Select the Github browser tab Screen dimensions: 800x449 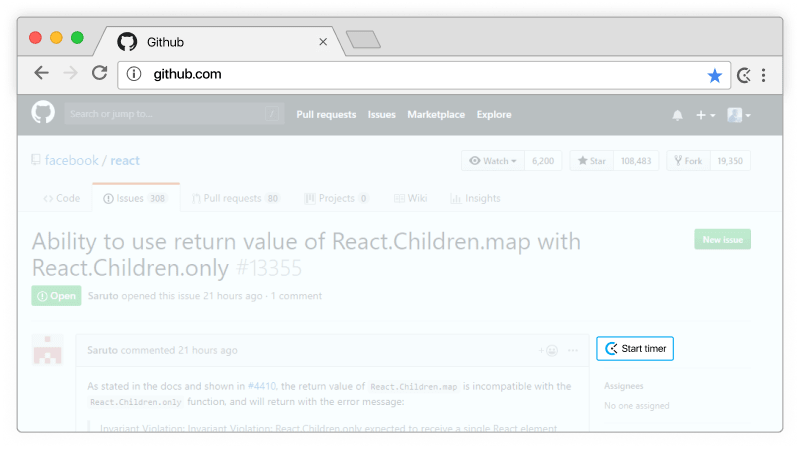pyautogui.click(x=219, y=42)
